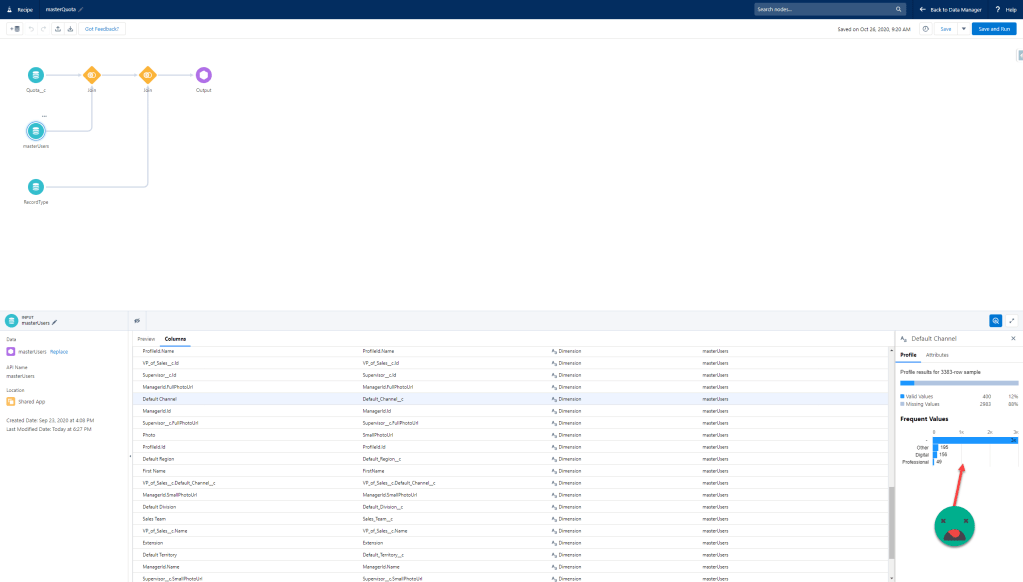Open the three-dot menu above masterUsers node
Image resolution: width=1023 pixels, height=582 pixels.
[x=44, y=116]
